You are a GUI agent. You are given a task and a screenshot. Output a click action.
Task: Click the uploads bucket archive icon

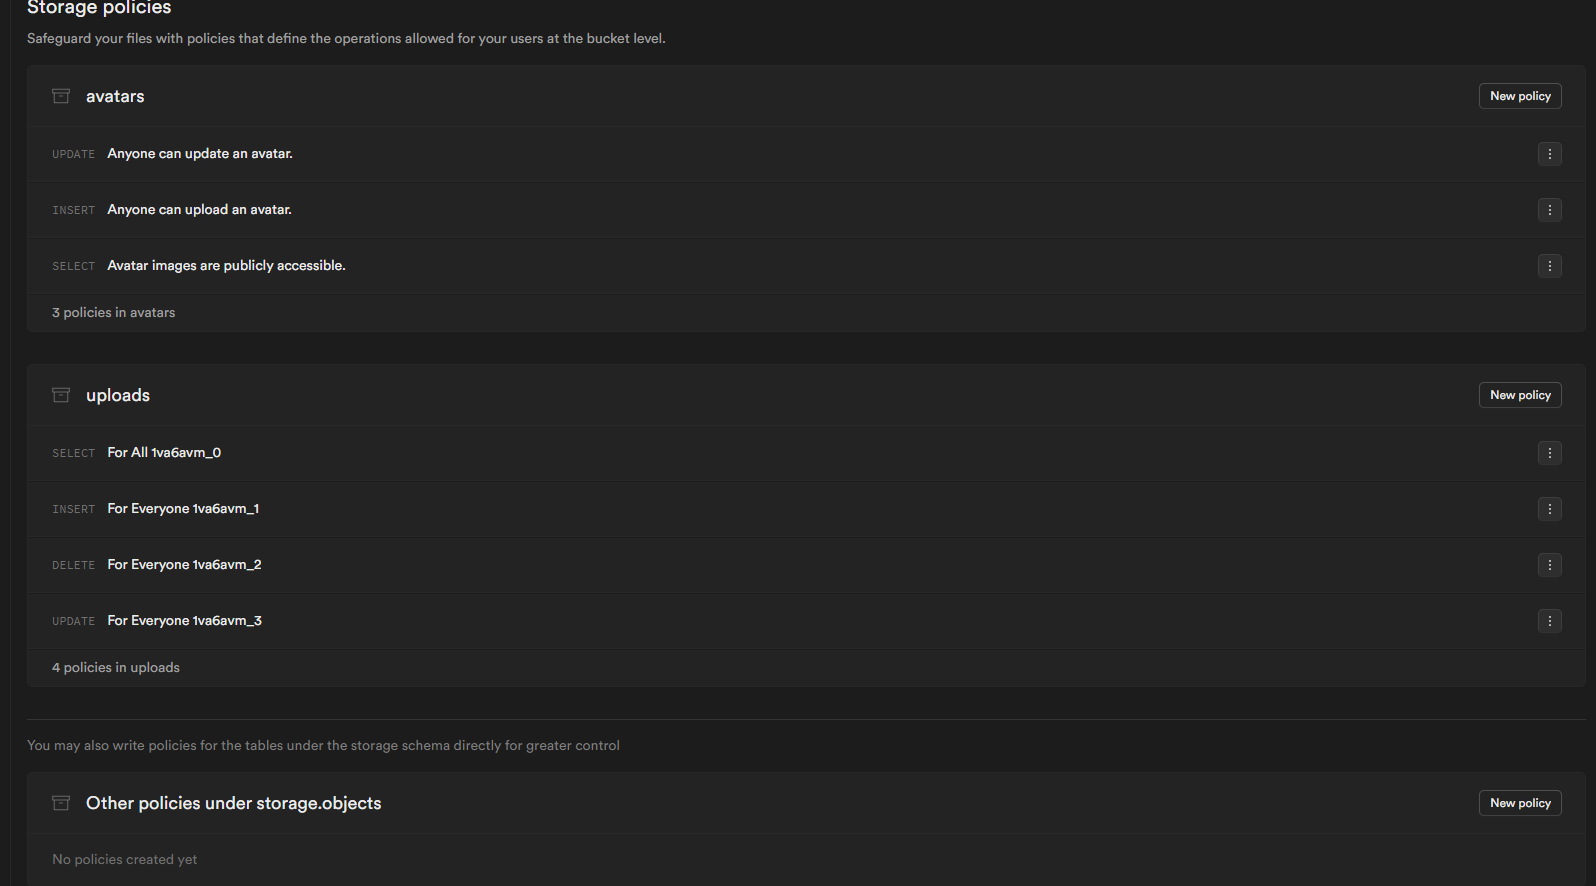tap(61, 395)
